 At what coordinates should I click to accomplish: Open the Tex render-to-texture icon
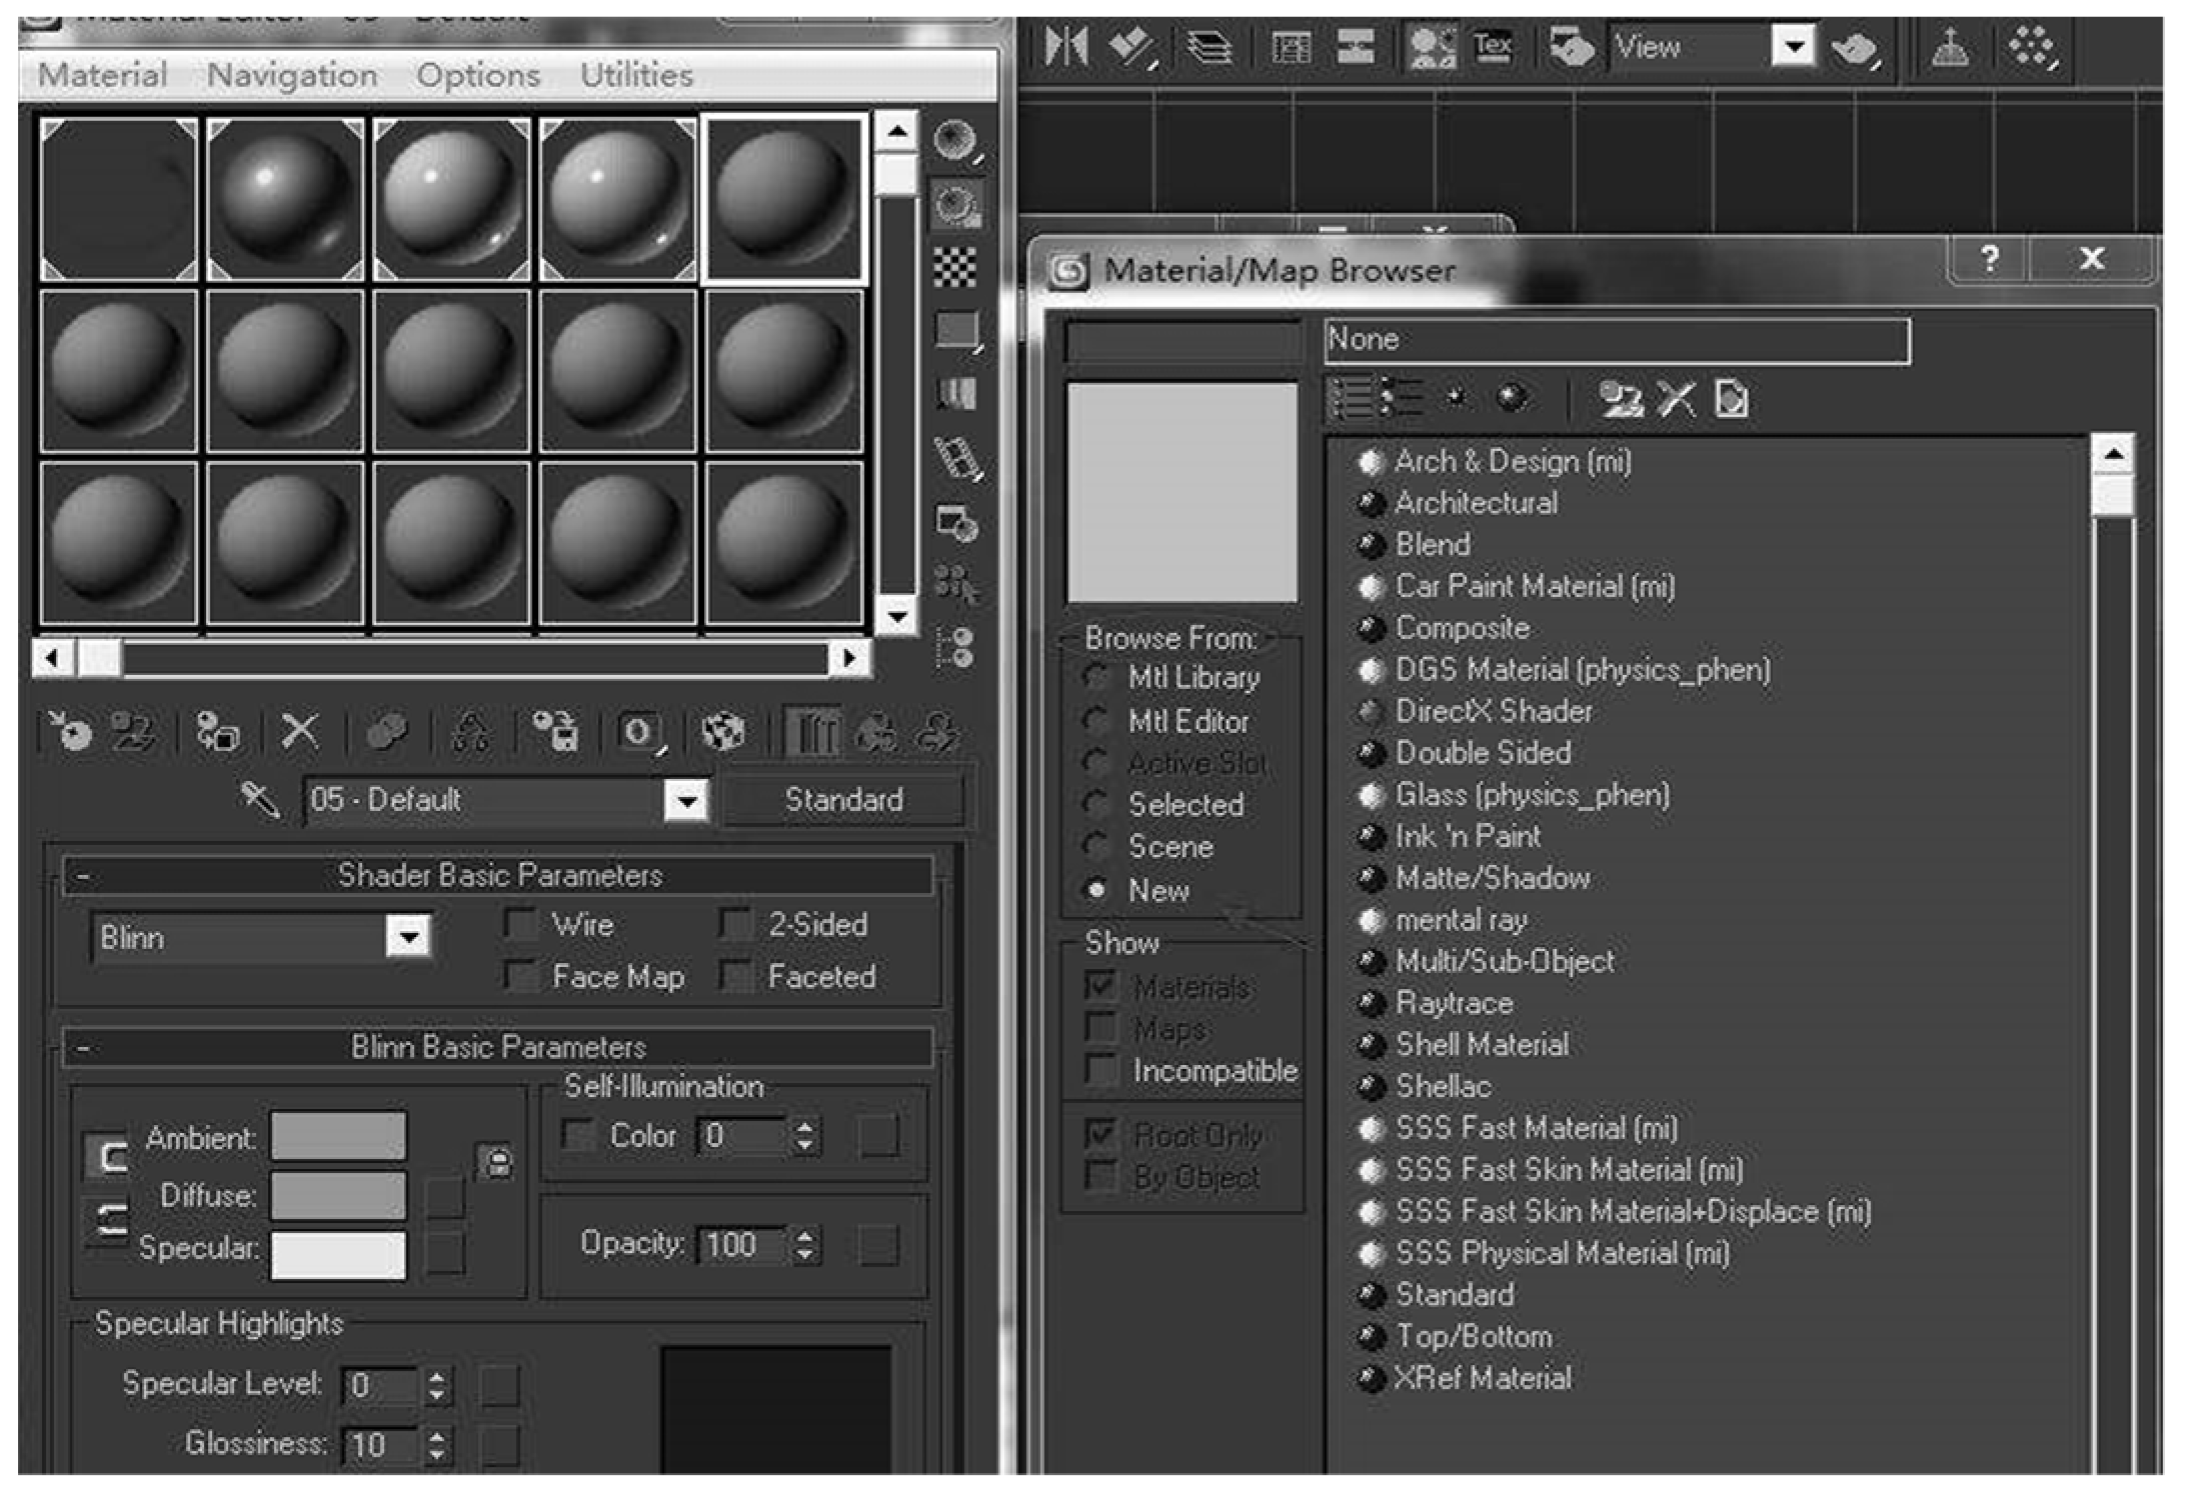click(x=1492, y=46)
